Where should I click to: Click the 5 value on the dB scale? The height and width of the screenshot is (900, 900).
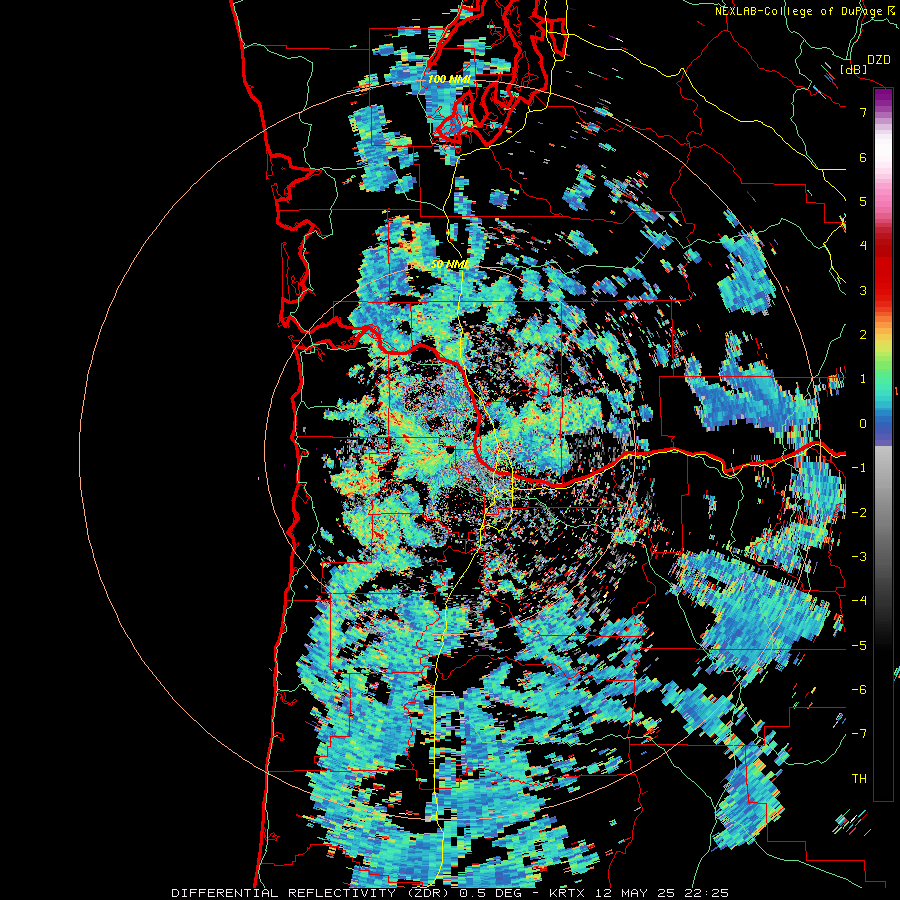pyautogui.click(x=863, y=201)
